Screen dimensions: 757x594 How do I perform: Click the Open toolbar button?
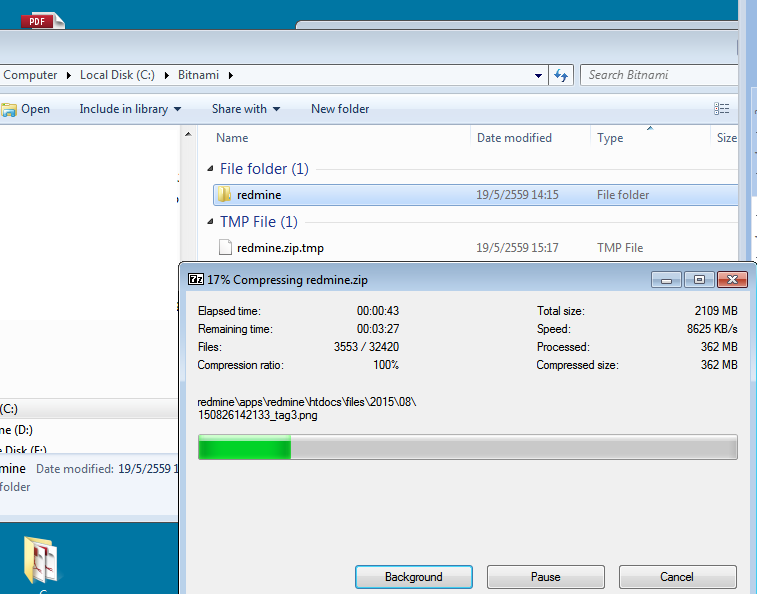tap(26, 109)
